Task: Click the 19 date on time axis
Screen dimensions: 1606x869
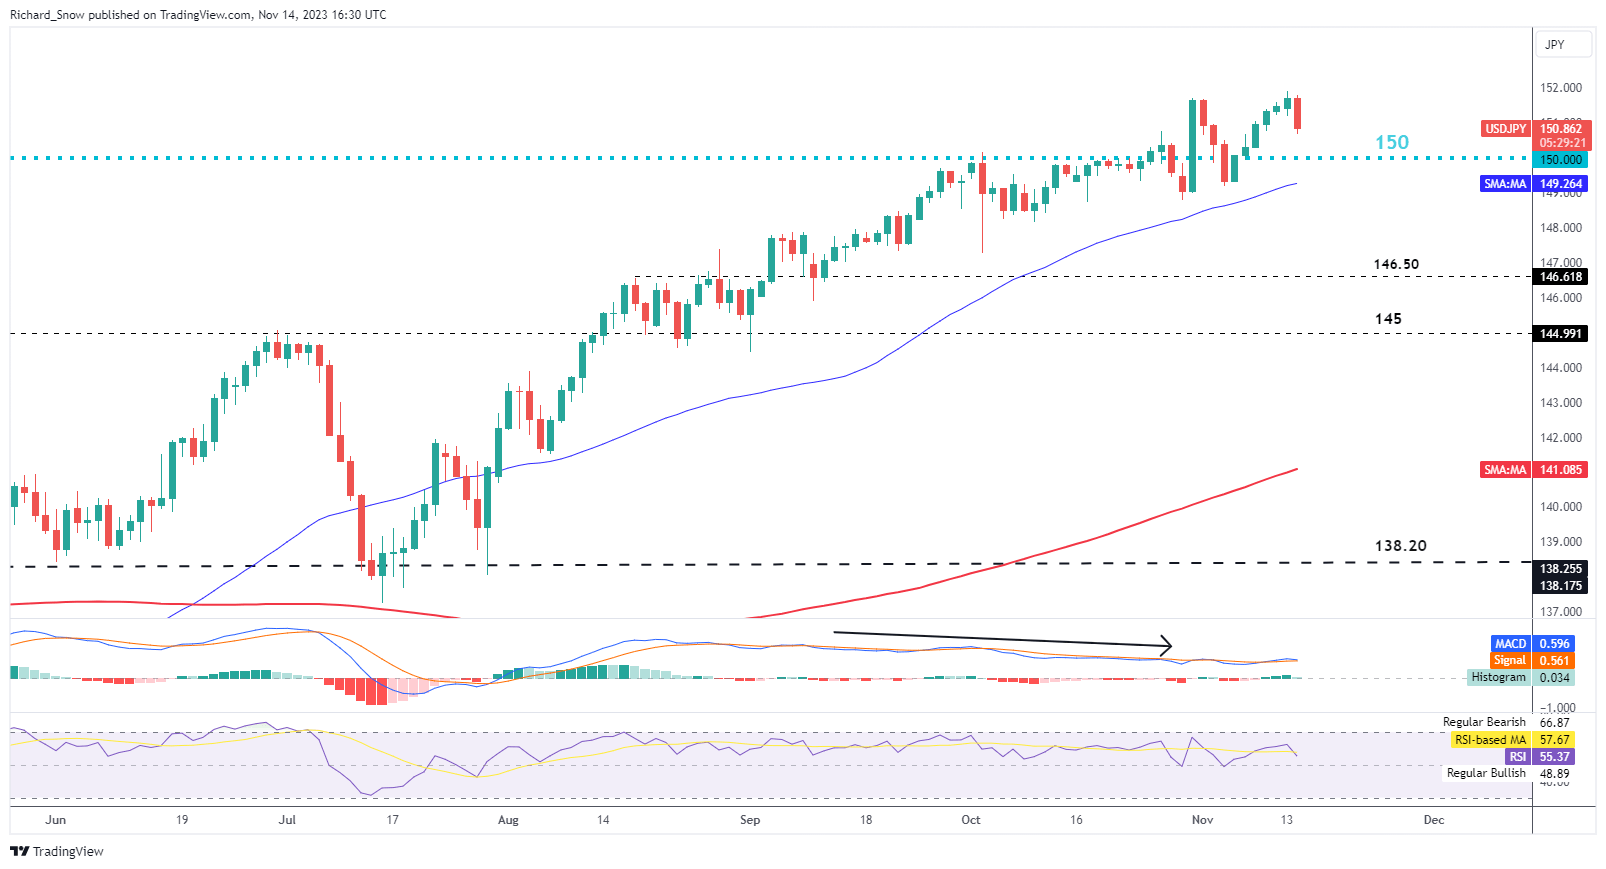Action: (182, 820)
